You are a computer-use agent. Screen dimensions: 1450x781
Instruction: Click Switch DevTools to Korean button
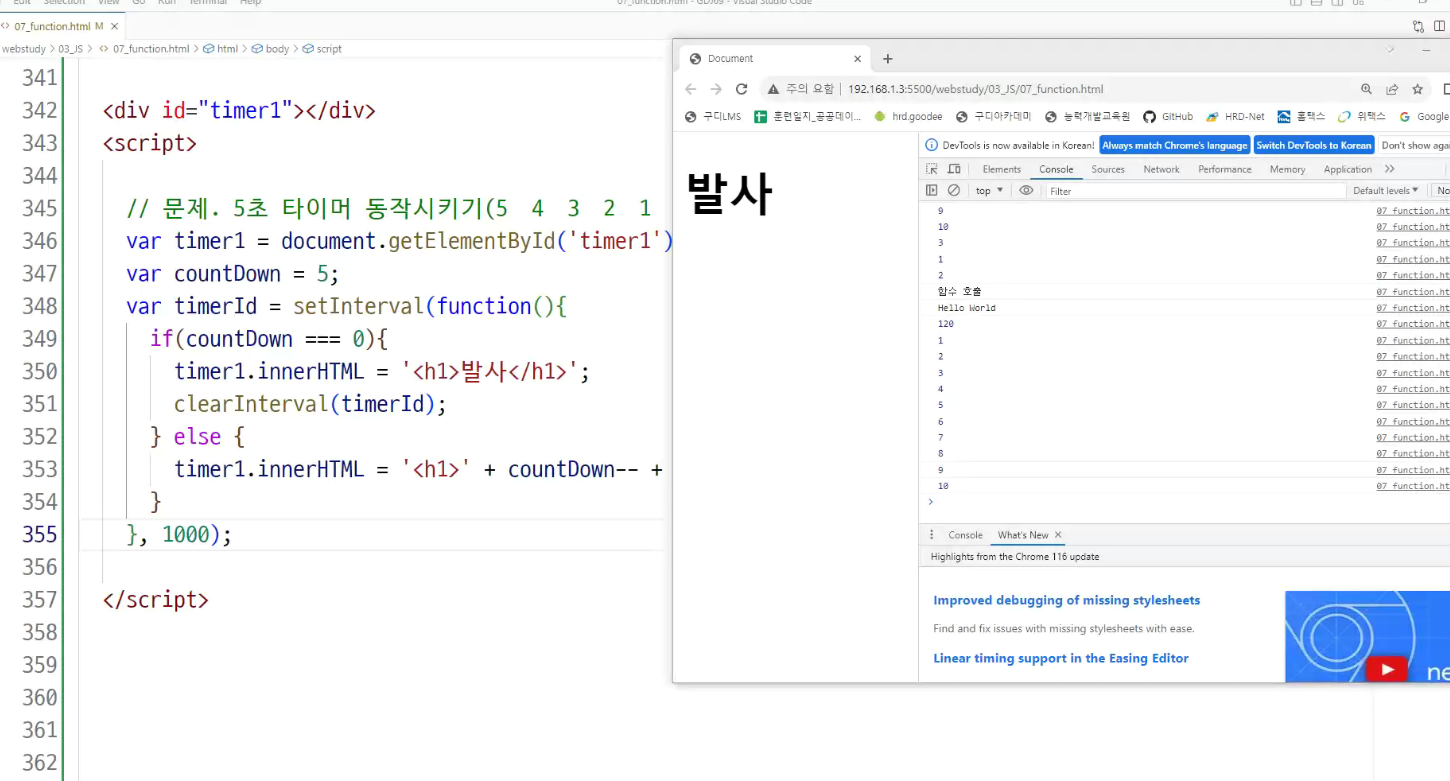1314,145
